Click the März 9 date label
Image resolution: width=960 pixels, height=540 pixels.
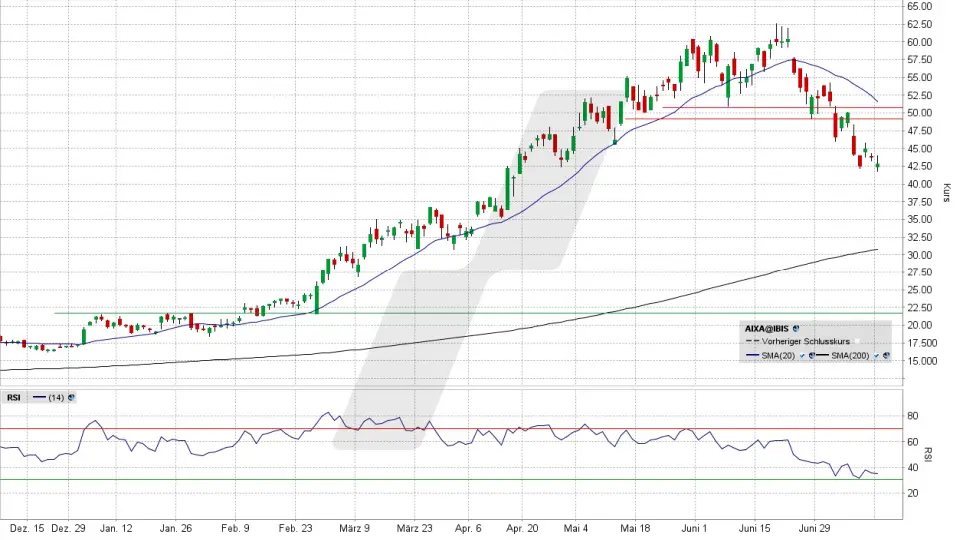(354, 528)
